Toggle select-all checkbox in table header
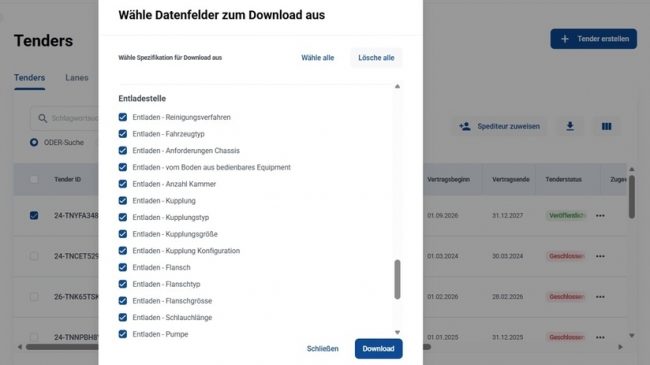 click(x=34, y=179)
